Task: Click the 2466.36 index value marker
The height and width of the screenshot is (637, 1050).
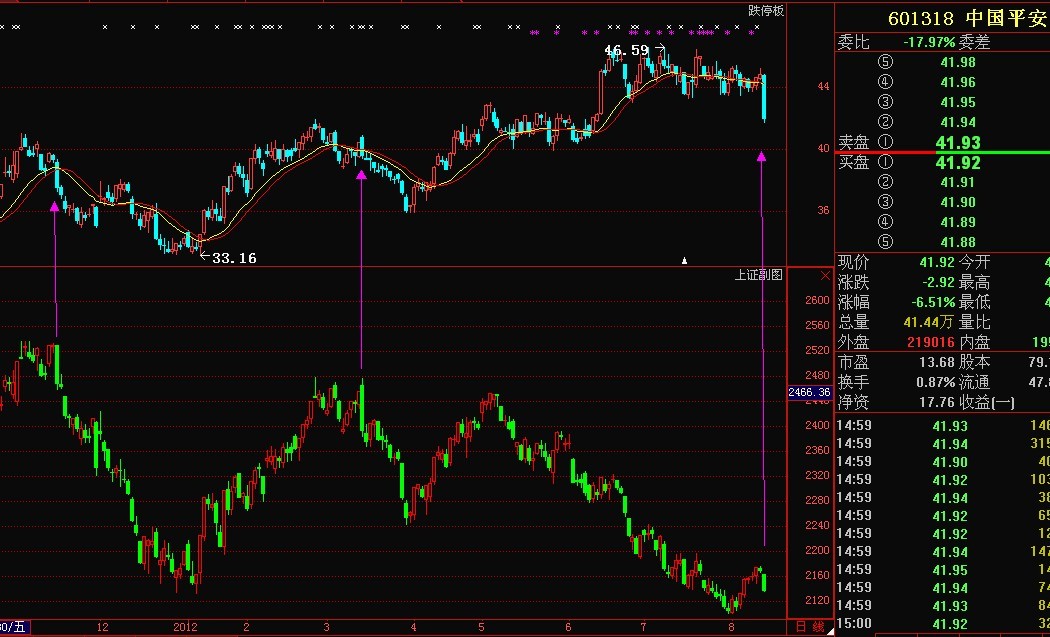Action: coord(810,393)
